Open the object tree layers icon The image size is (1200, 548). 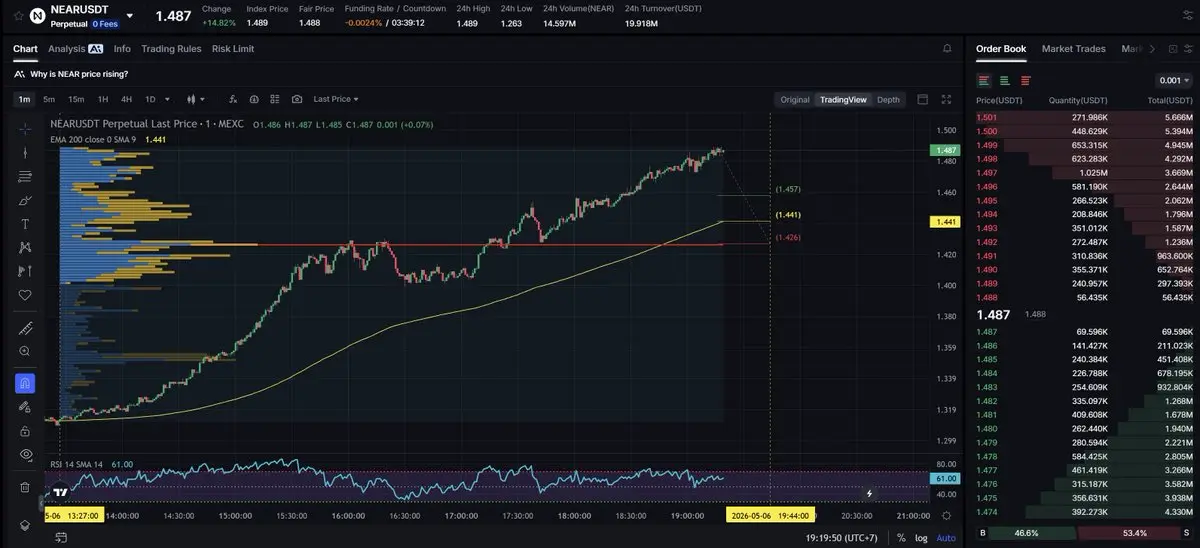coord(25,524)
